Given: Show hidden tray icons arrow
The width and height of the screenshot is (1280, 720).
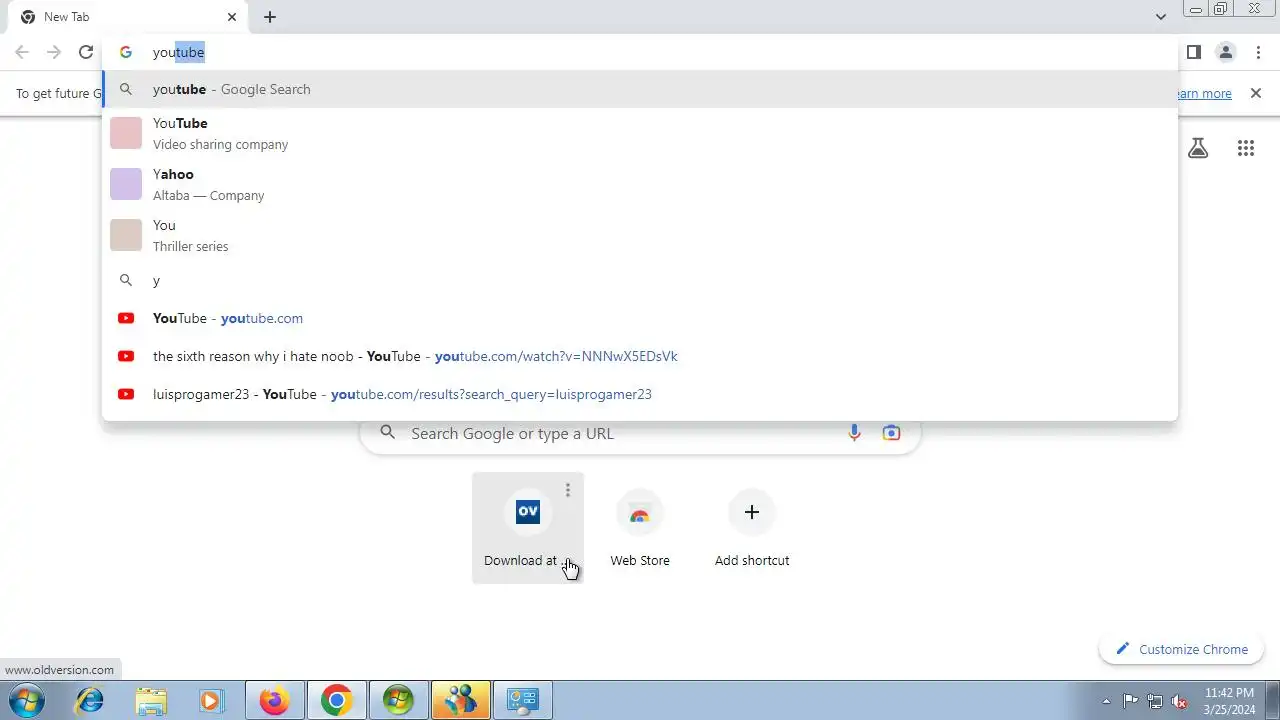Looking at the screenshot, I should click(1106, 701).
